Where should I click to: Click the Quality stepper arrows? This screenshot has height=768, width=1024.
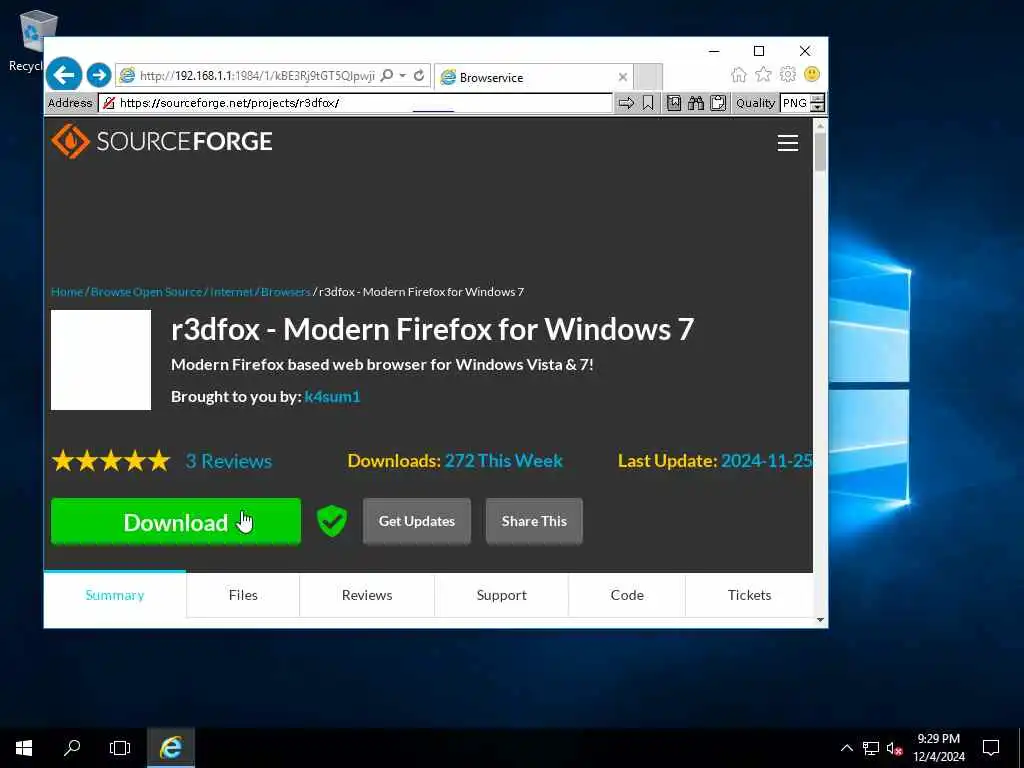817,103
